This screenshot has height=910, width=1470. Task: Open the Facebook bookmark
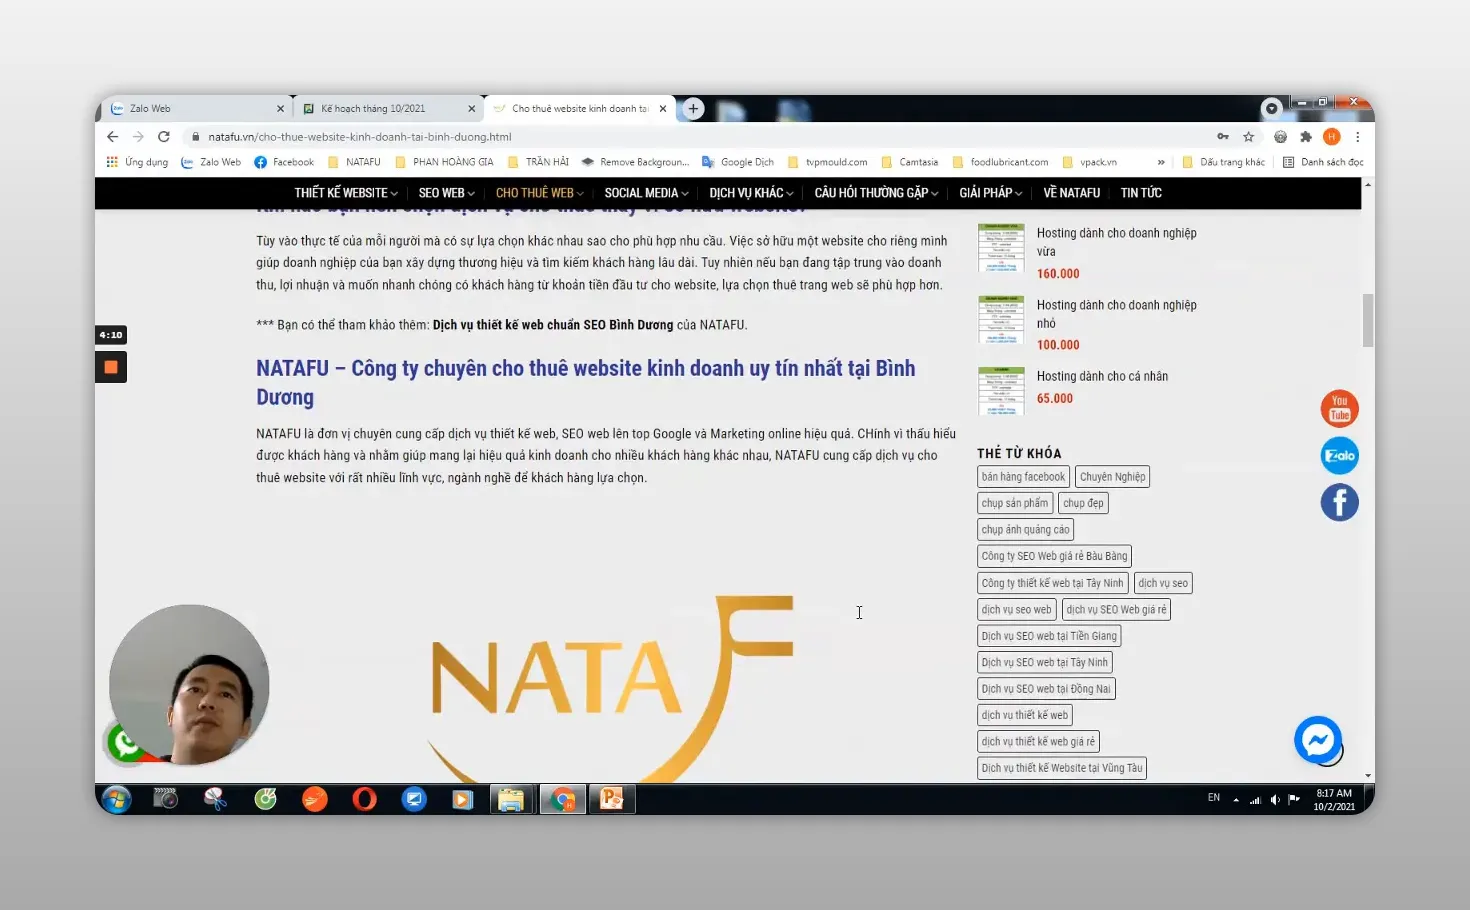point(284,162)
